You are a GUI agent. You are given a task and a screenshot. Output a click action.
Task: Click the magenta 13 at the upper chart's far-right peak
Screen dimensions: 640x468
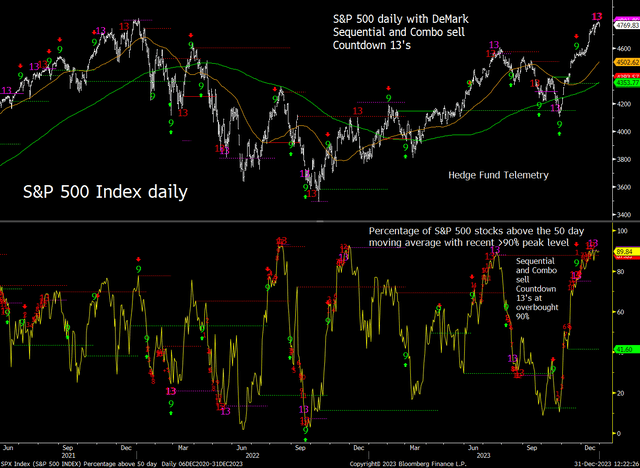click(597, 16)
